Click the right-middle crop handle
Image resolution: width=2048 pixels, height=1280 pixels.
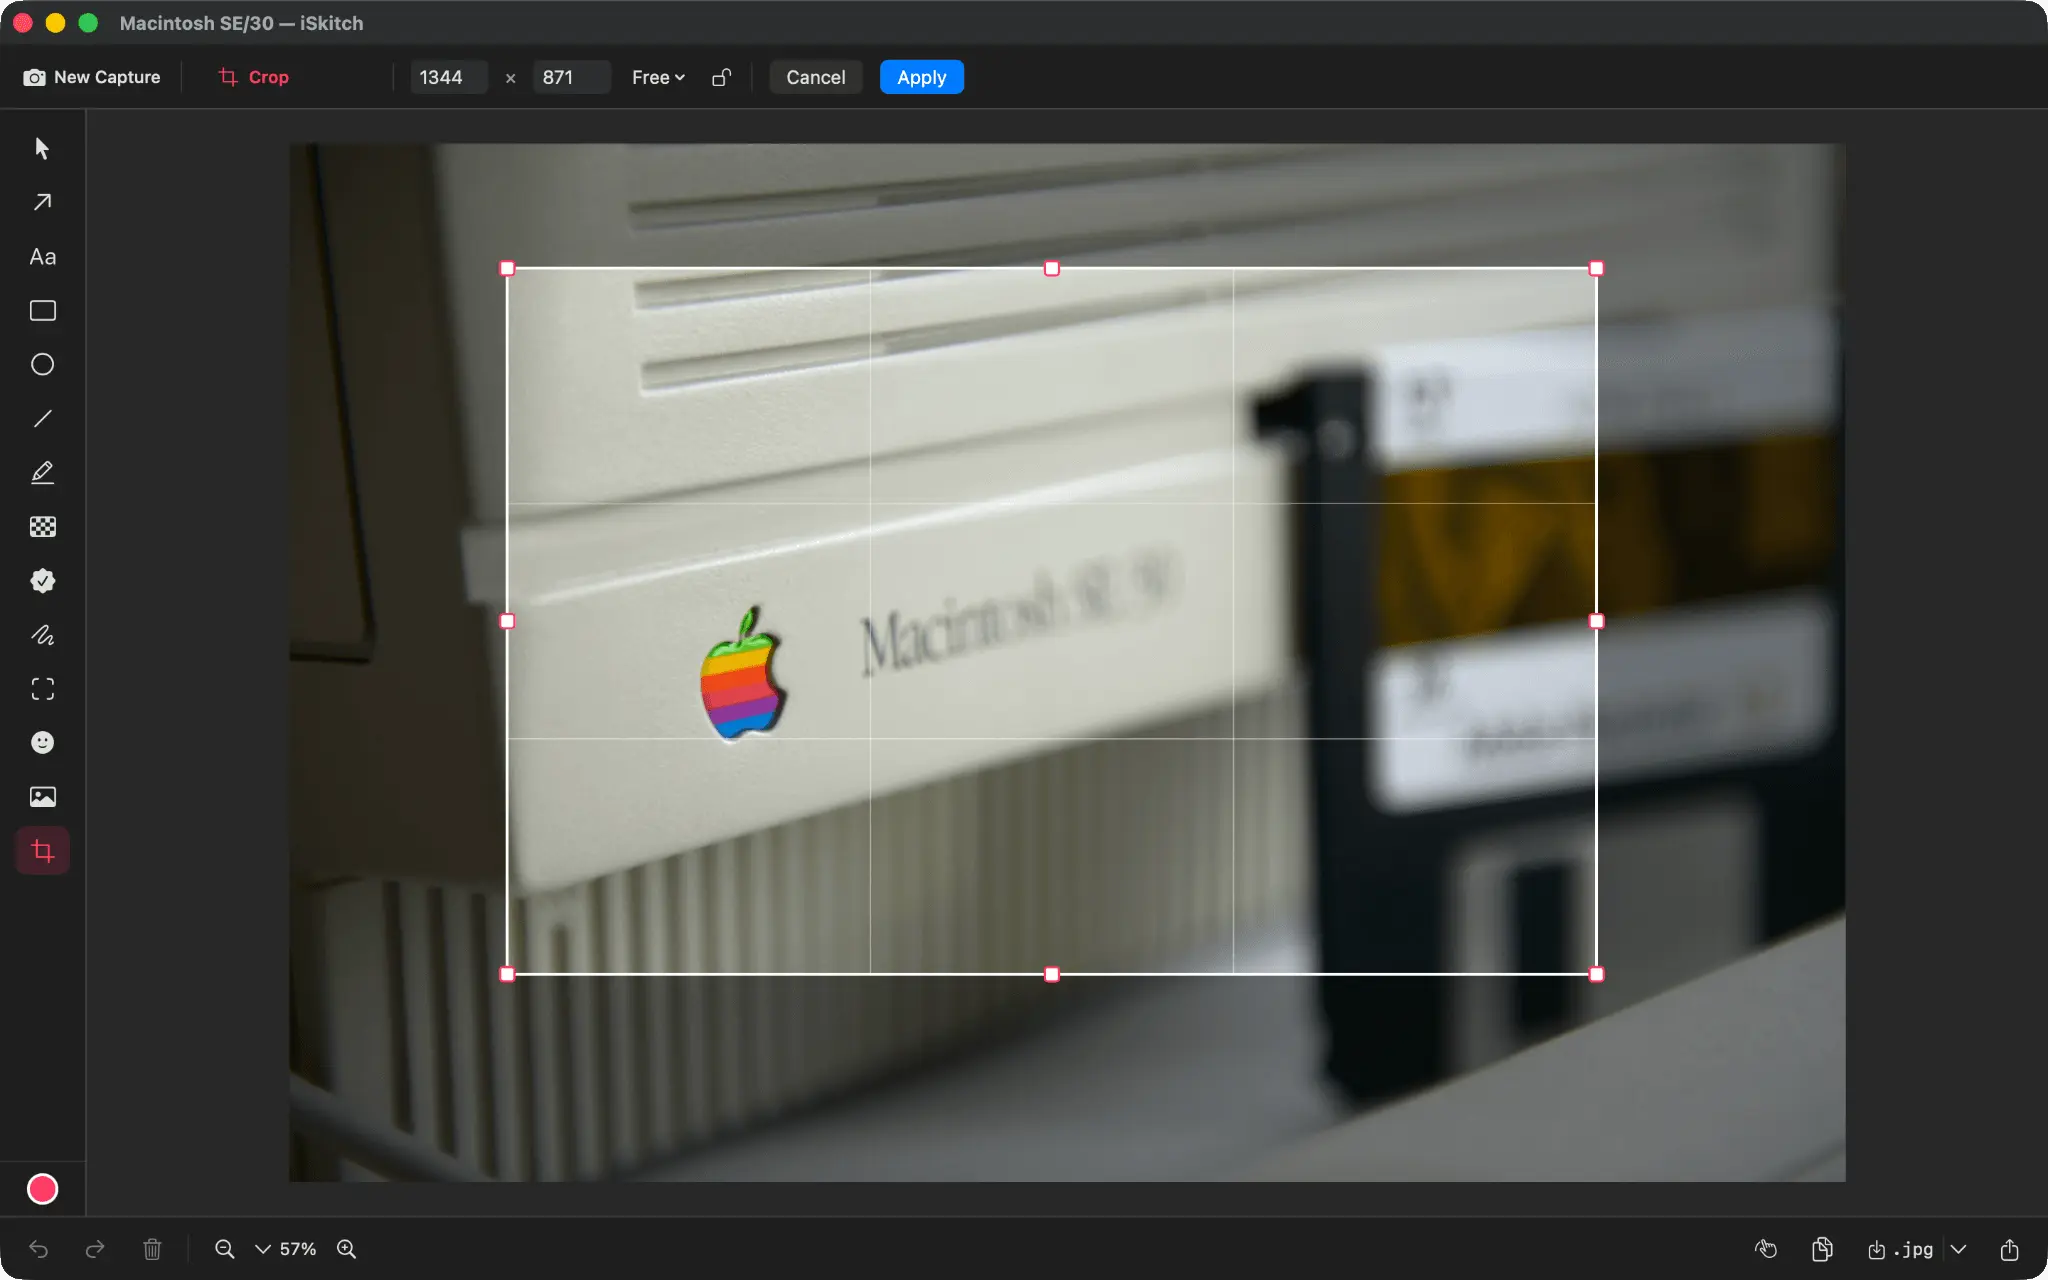(1596, 621)
